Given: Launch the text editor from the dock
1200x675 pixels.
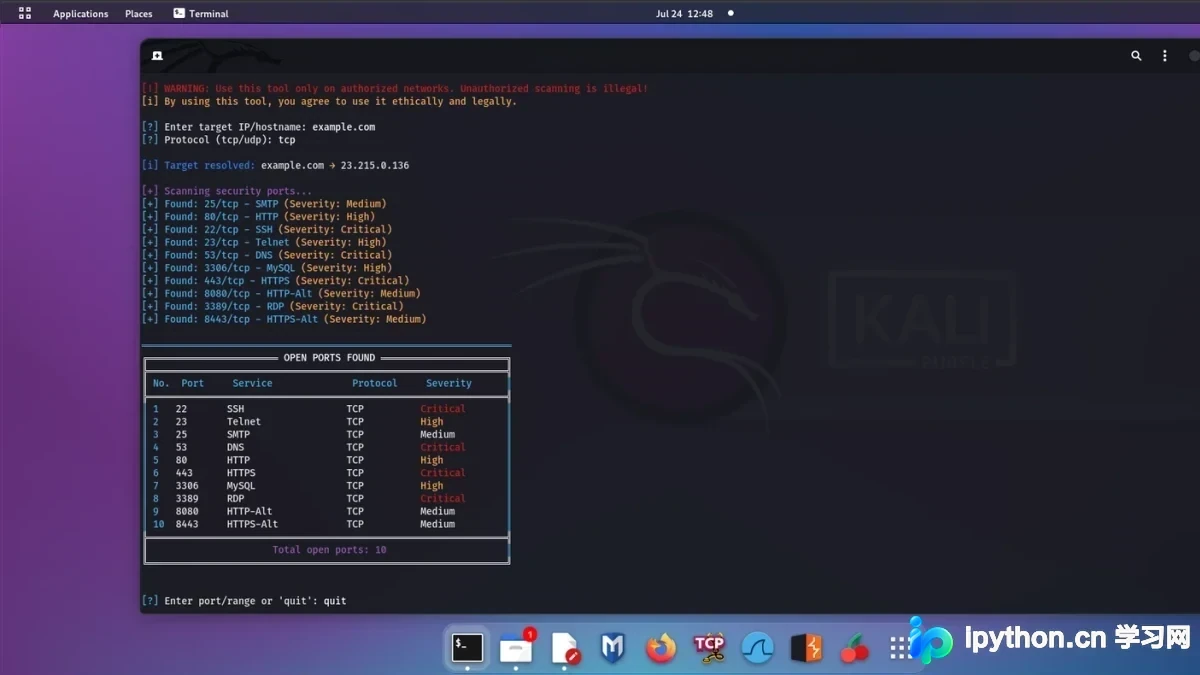Looking at the screenshot, I should [x=565, y=648].
